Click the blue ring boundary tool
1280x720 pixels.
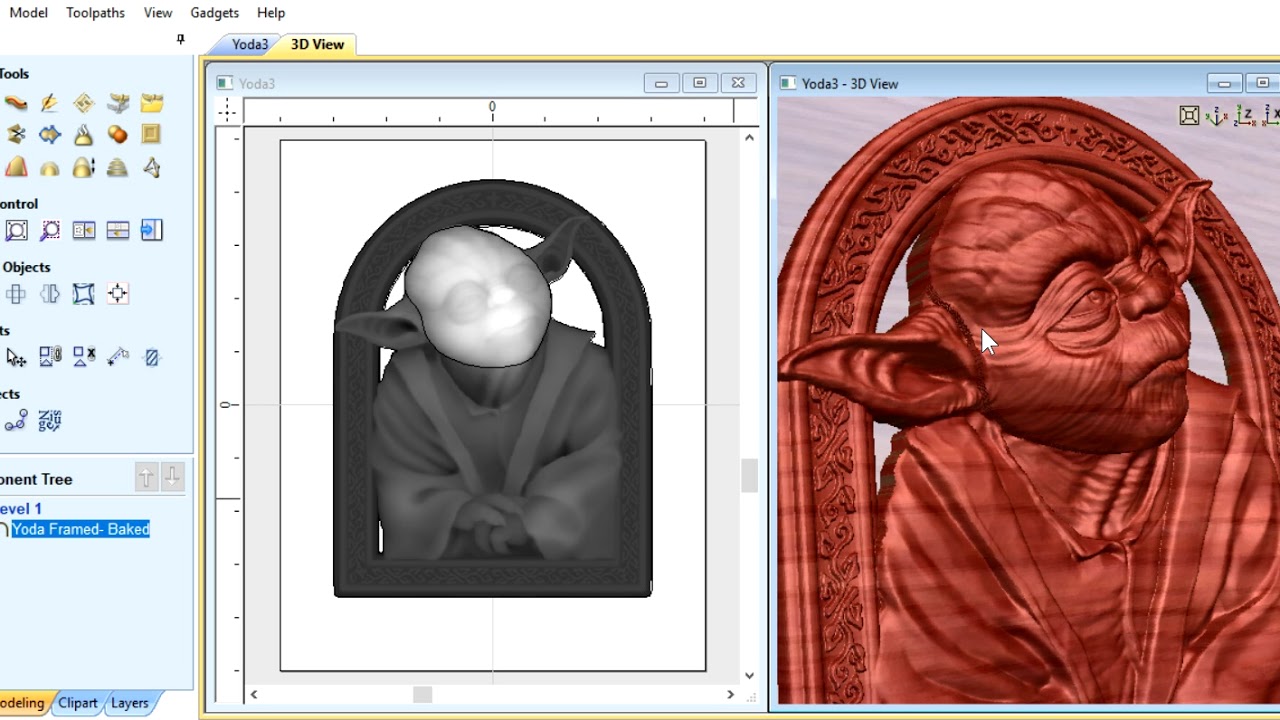click(x=50, y=134)
